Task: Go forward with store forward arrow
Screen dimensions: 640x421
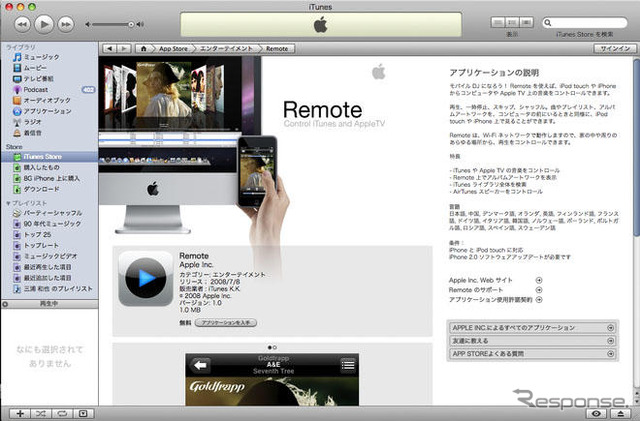Action: pyautogui.click(x=123, y=49)
